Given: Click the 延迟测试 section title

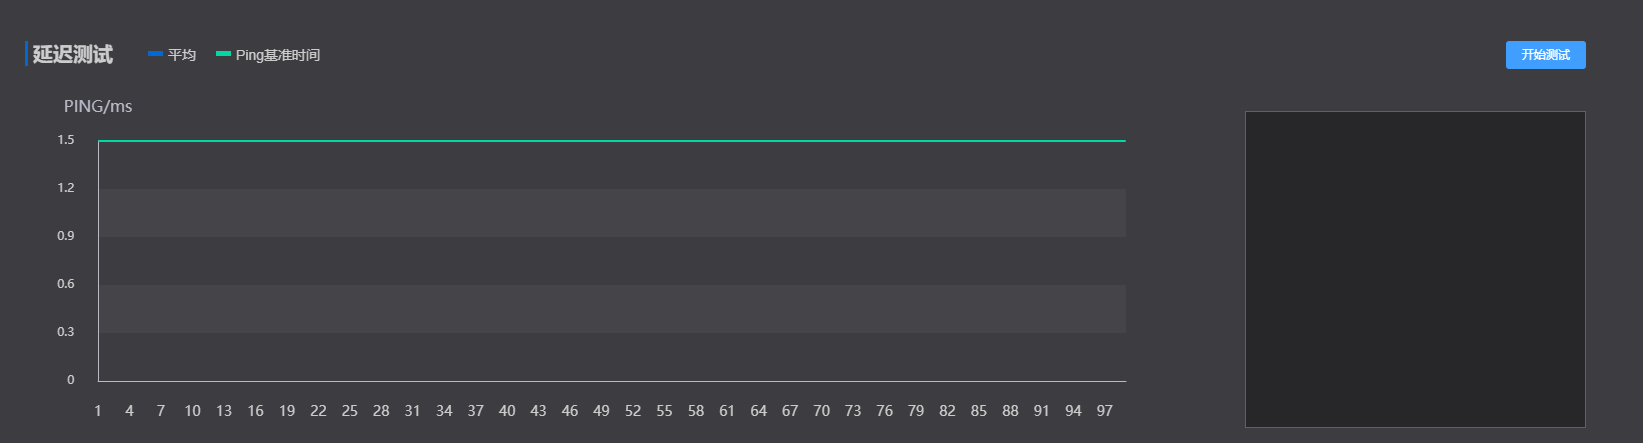Looking at the screenshot, I should [73, 54].
